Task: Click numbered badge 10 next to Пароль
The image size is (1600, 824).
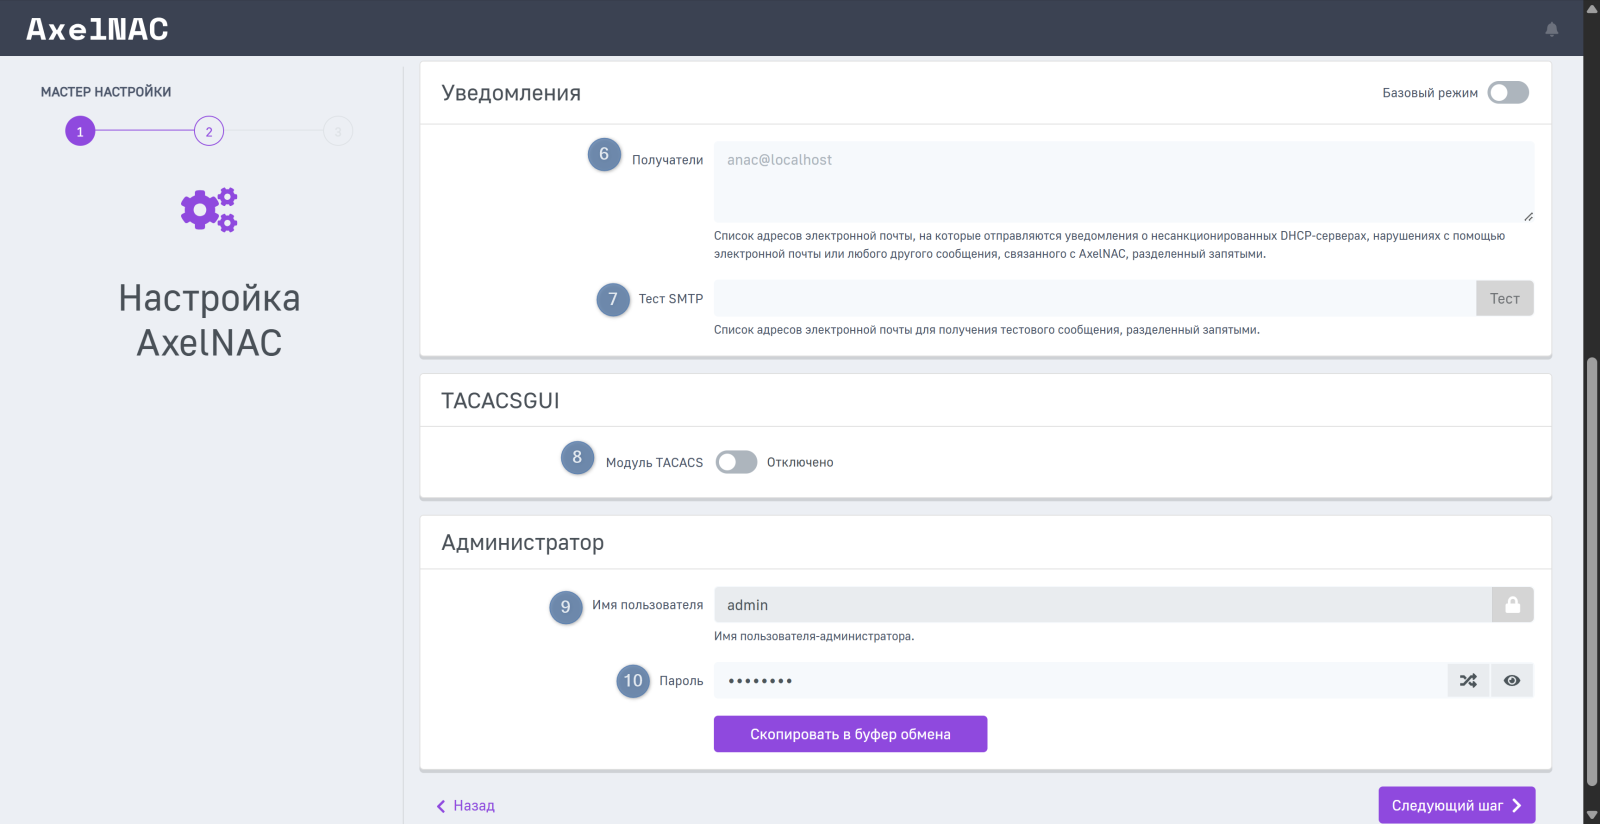Action: click(633, 681)
